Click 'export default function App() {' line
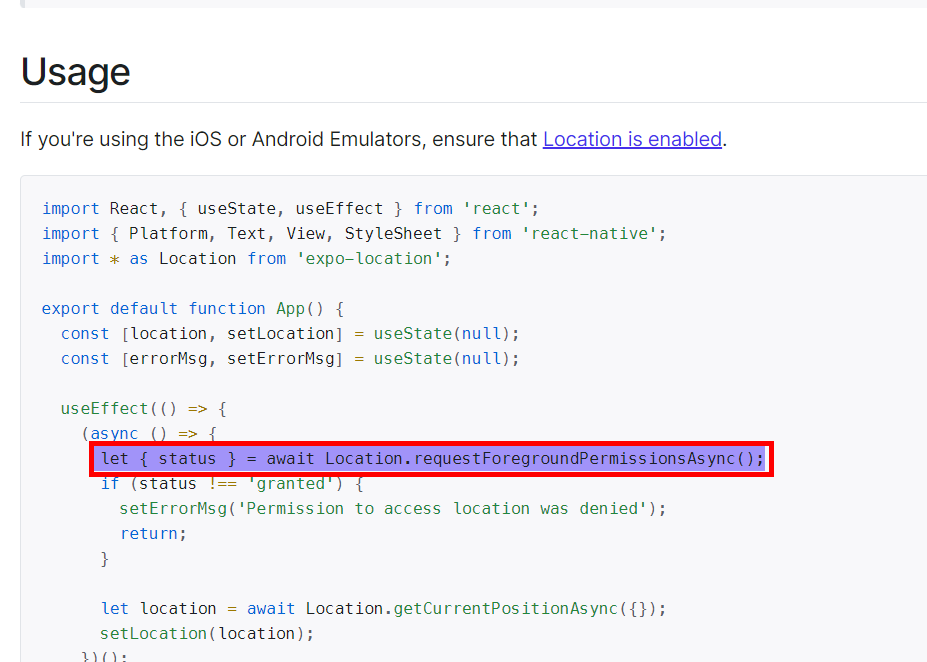Image resolution: width=927 pixels, height=662 pixels. [193, 309]
